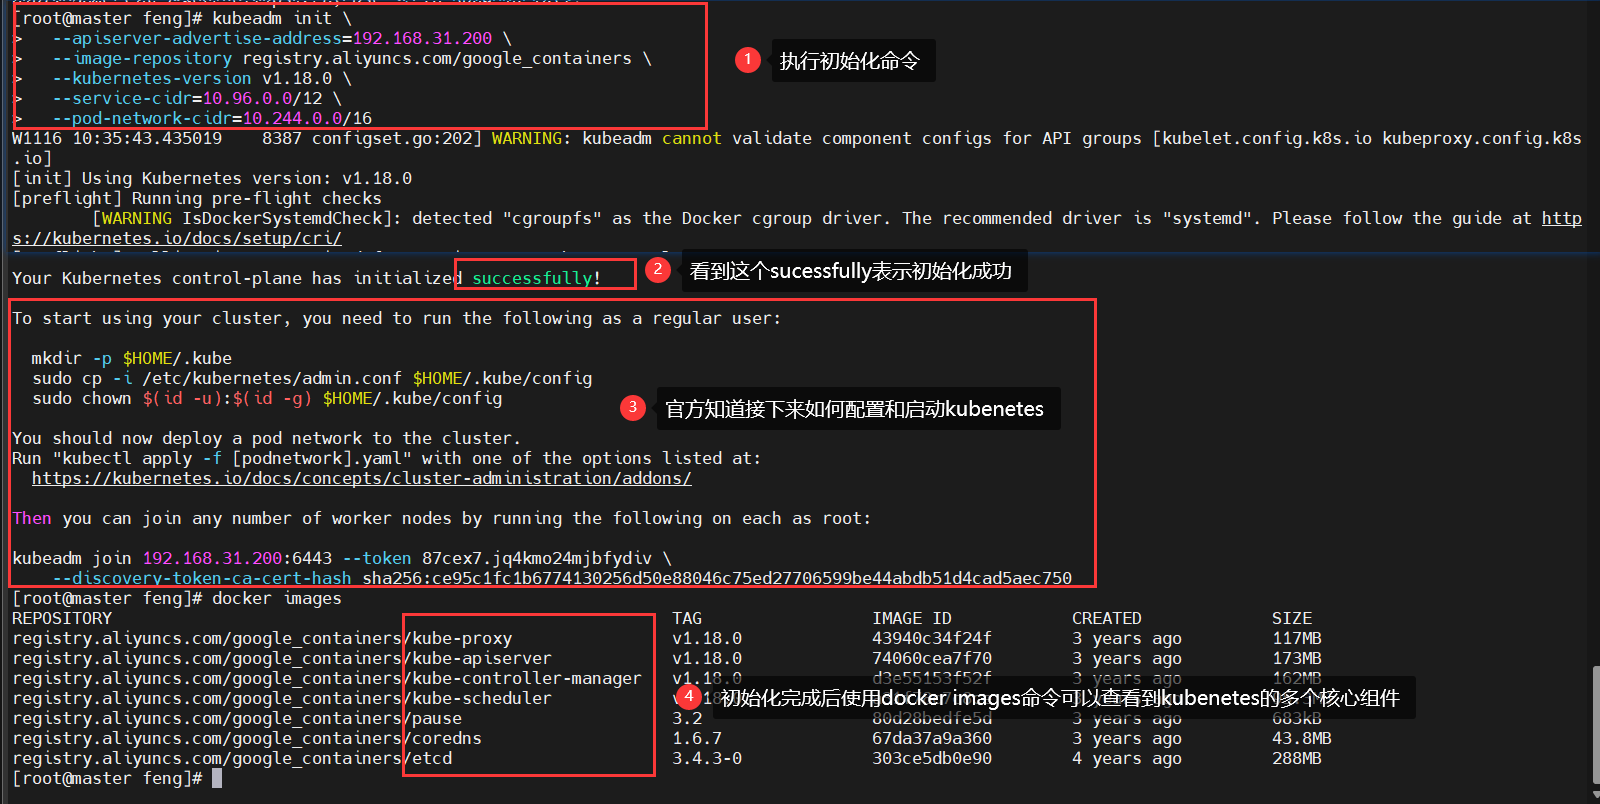Select the 'sudo cp -i /etc/kubernetes/admin.conf' line

312,378
